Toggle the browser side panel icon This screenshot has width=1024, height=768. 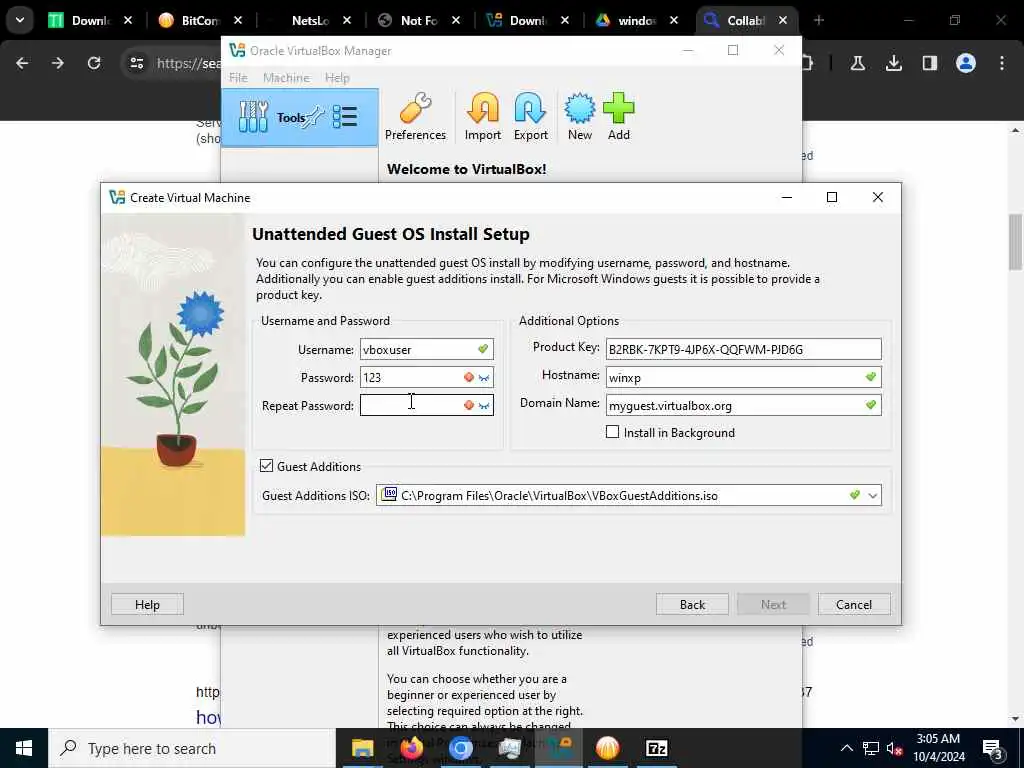click(929, 63)
